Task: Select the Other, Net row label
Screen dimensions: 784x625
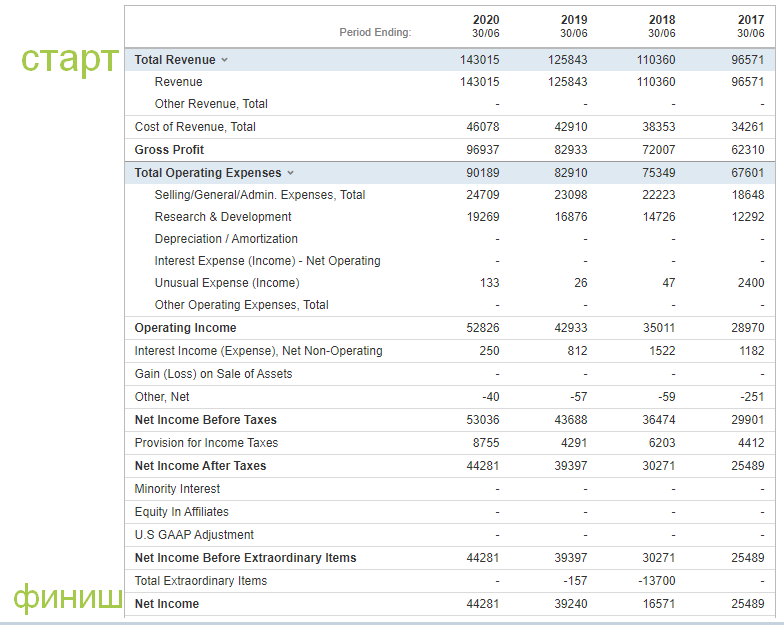Action: [x=162, y=397]
